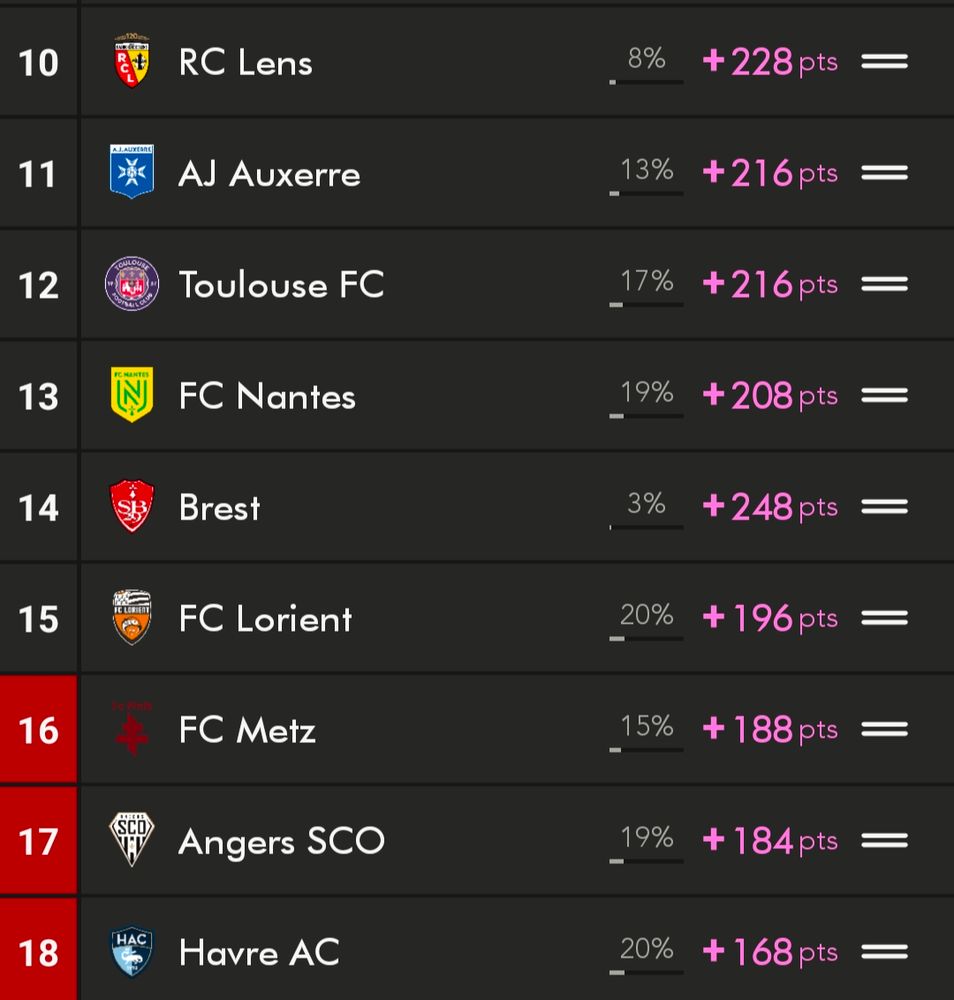The image size is (954, 1000).
Task: Tap the Brest club crest
Action: (132, 506)
